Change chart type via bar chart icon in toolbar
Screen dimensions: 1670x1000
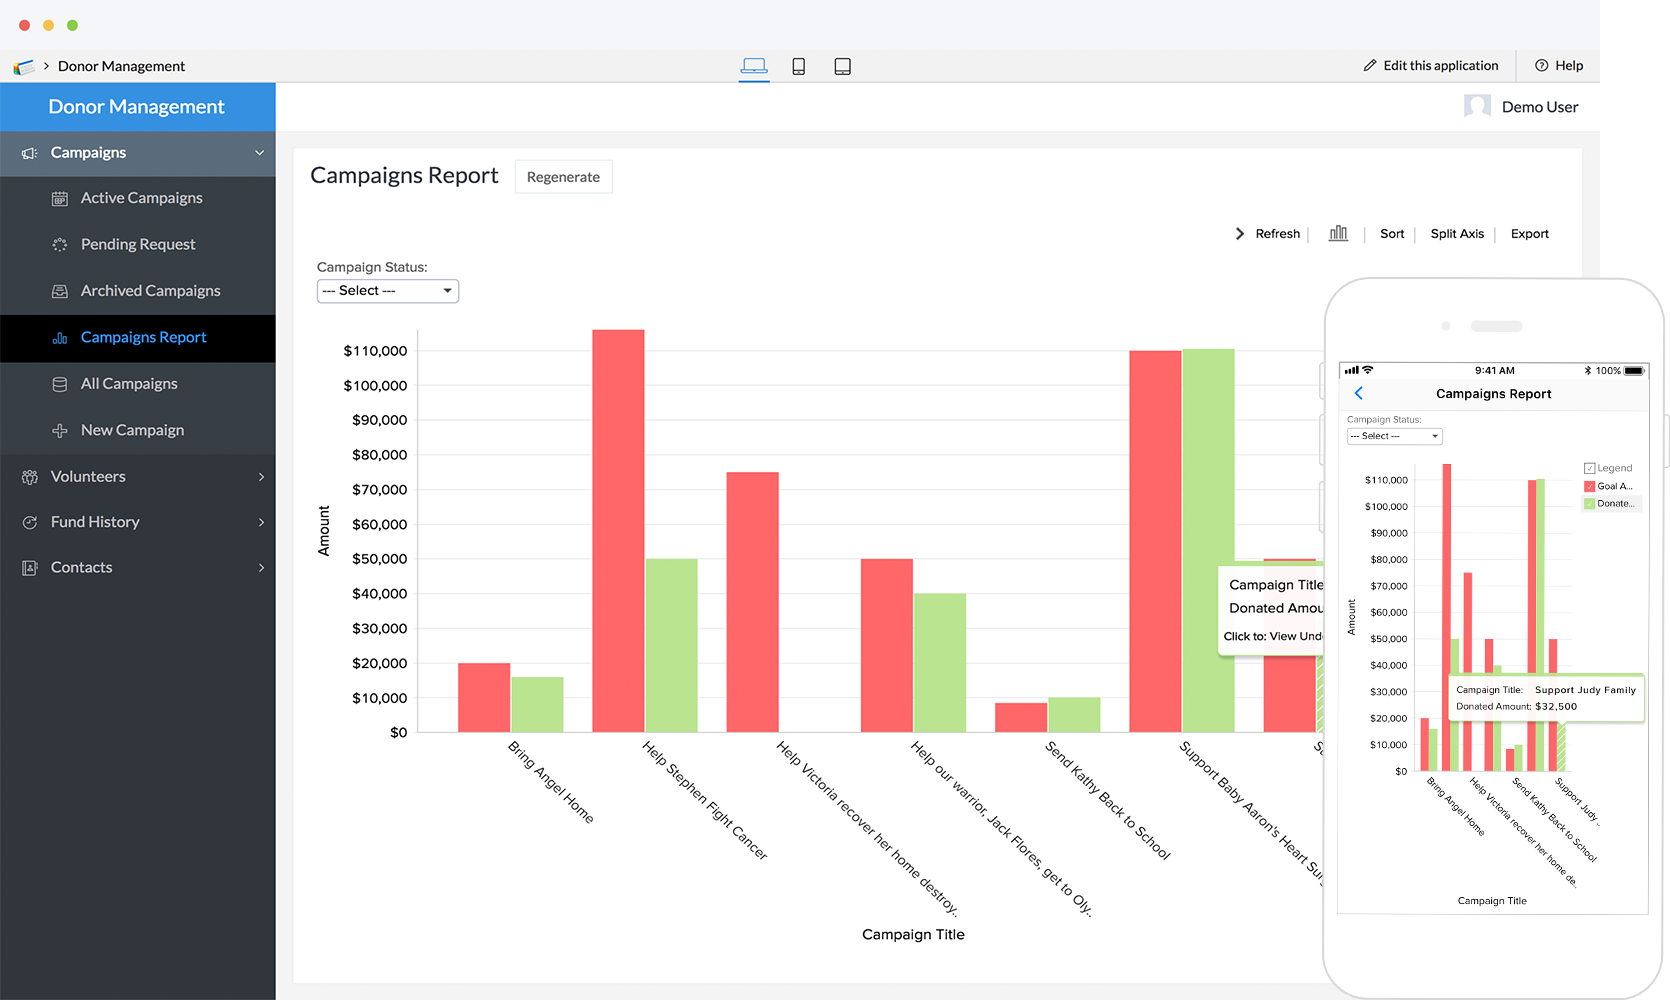[1338, 233]
